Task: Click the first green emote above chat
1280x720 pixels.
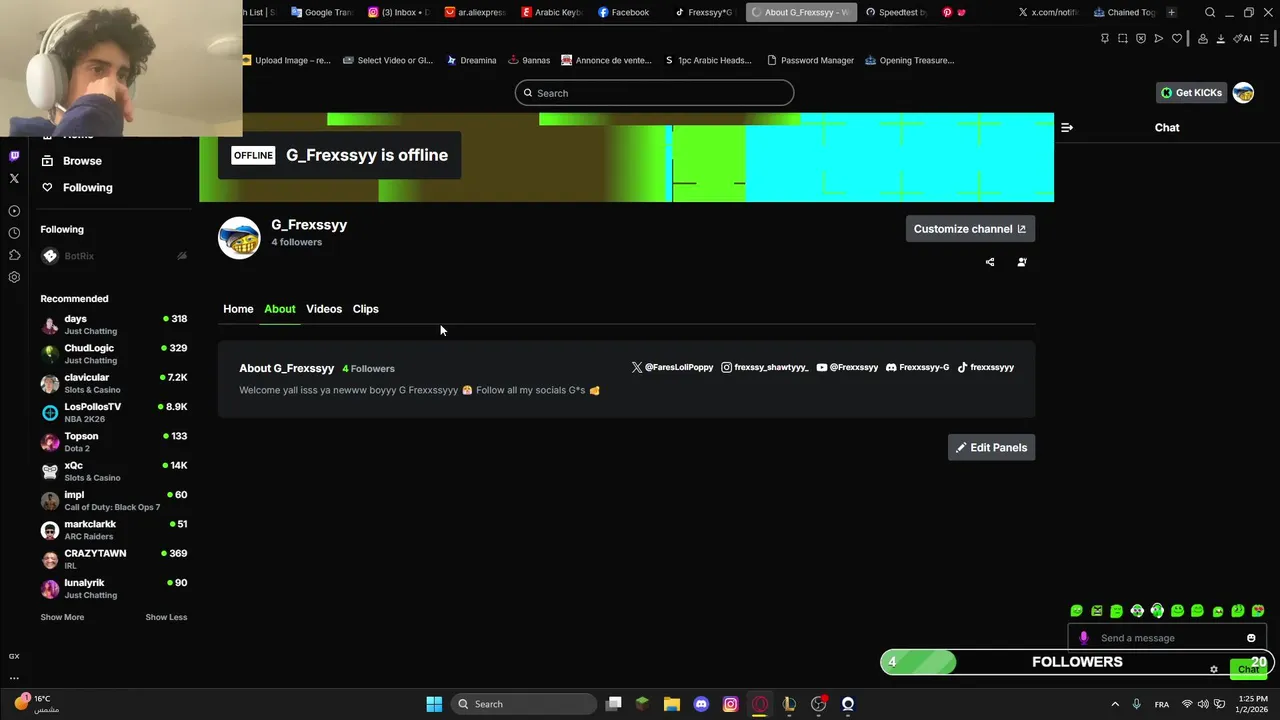Action: click(1076, 611)
